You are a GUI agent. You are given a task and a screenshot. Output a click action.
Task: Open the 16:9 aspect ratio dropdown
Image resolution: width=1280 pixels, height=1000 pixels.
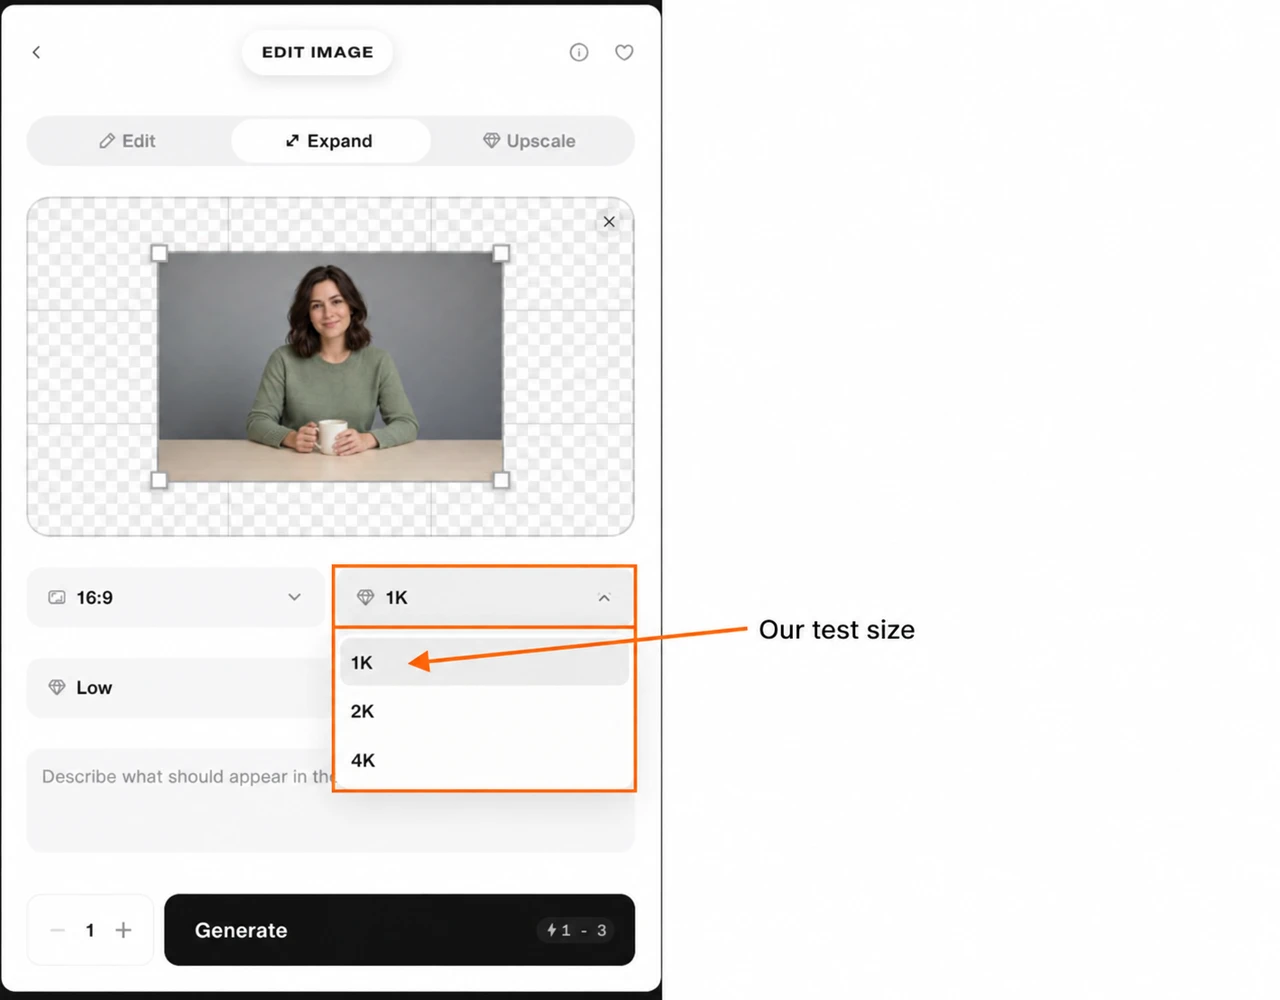176,598
